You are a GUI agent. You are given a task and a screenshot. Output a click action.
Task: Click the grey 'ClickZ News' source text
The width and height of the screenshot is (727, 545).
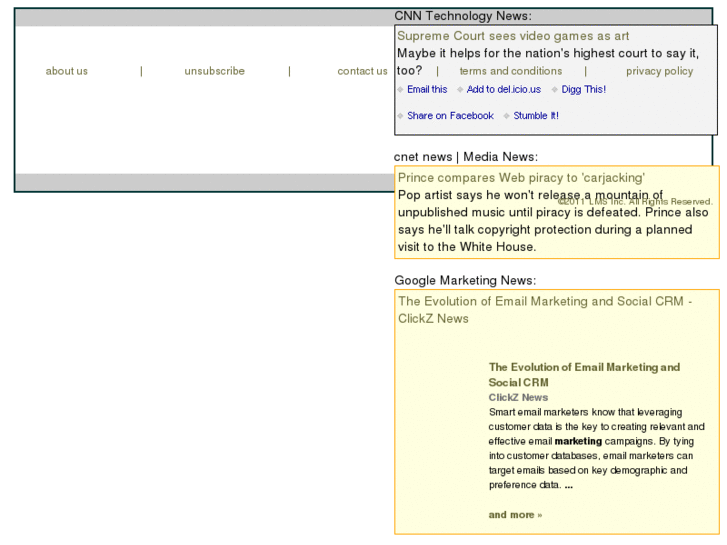coord(518,398)
